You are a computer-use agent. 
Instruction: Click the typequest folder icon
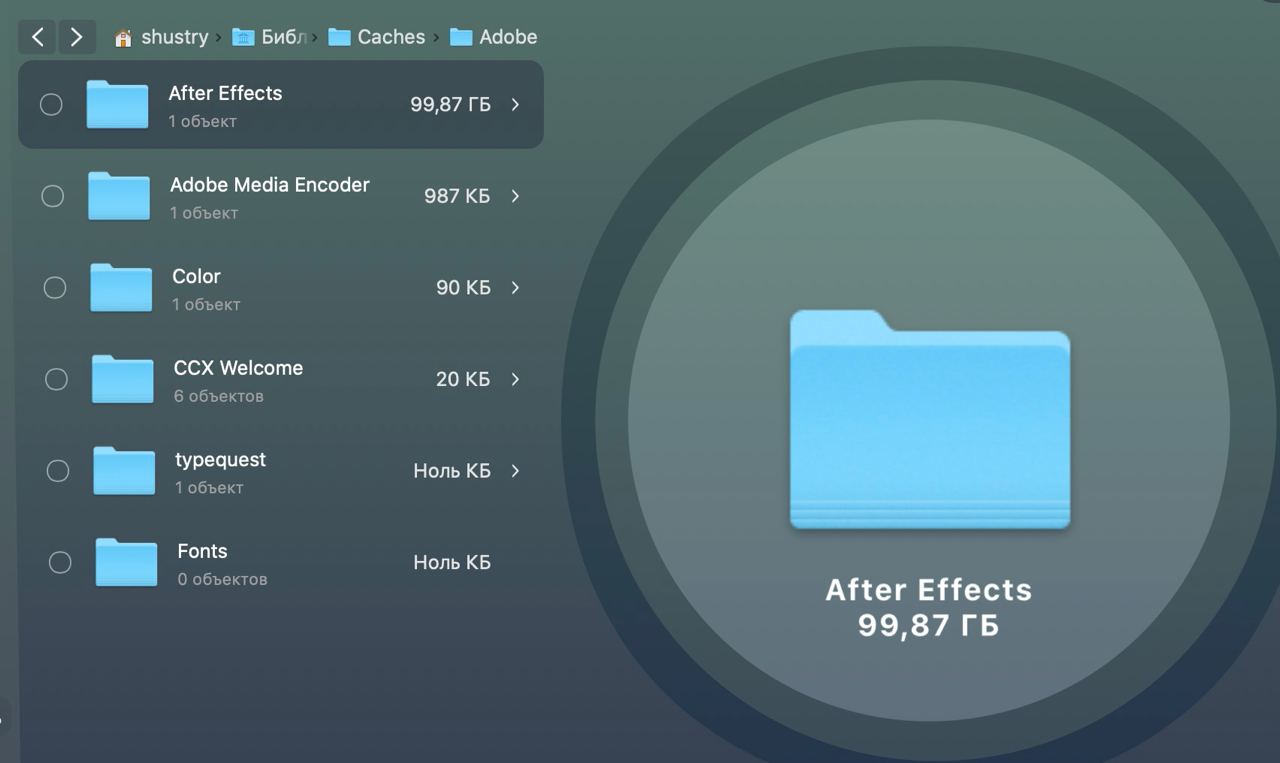pos(124,470)
